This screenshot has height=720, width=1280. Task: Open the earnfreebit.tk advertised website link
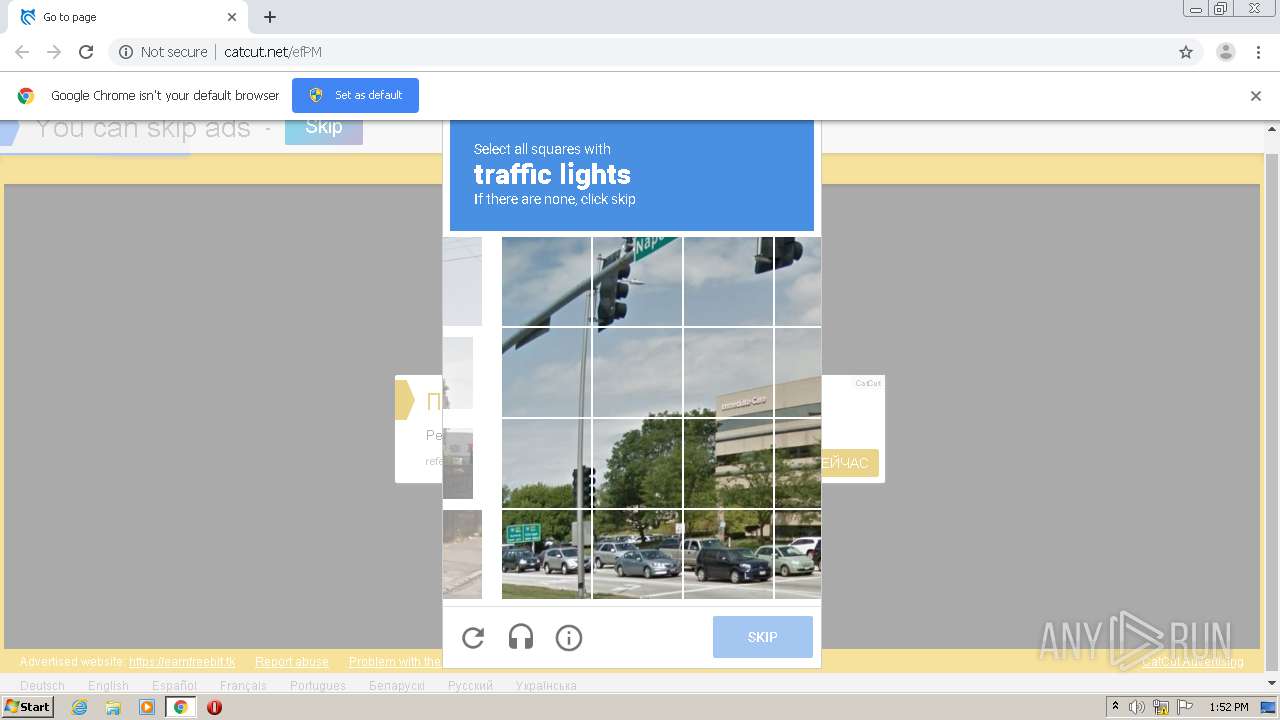[182, 662]
